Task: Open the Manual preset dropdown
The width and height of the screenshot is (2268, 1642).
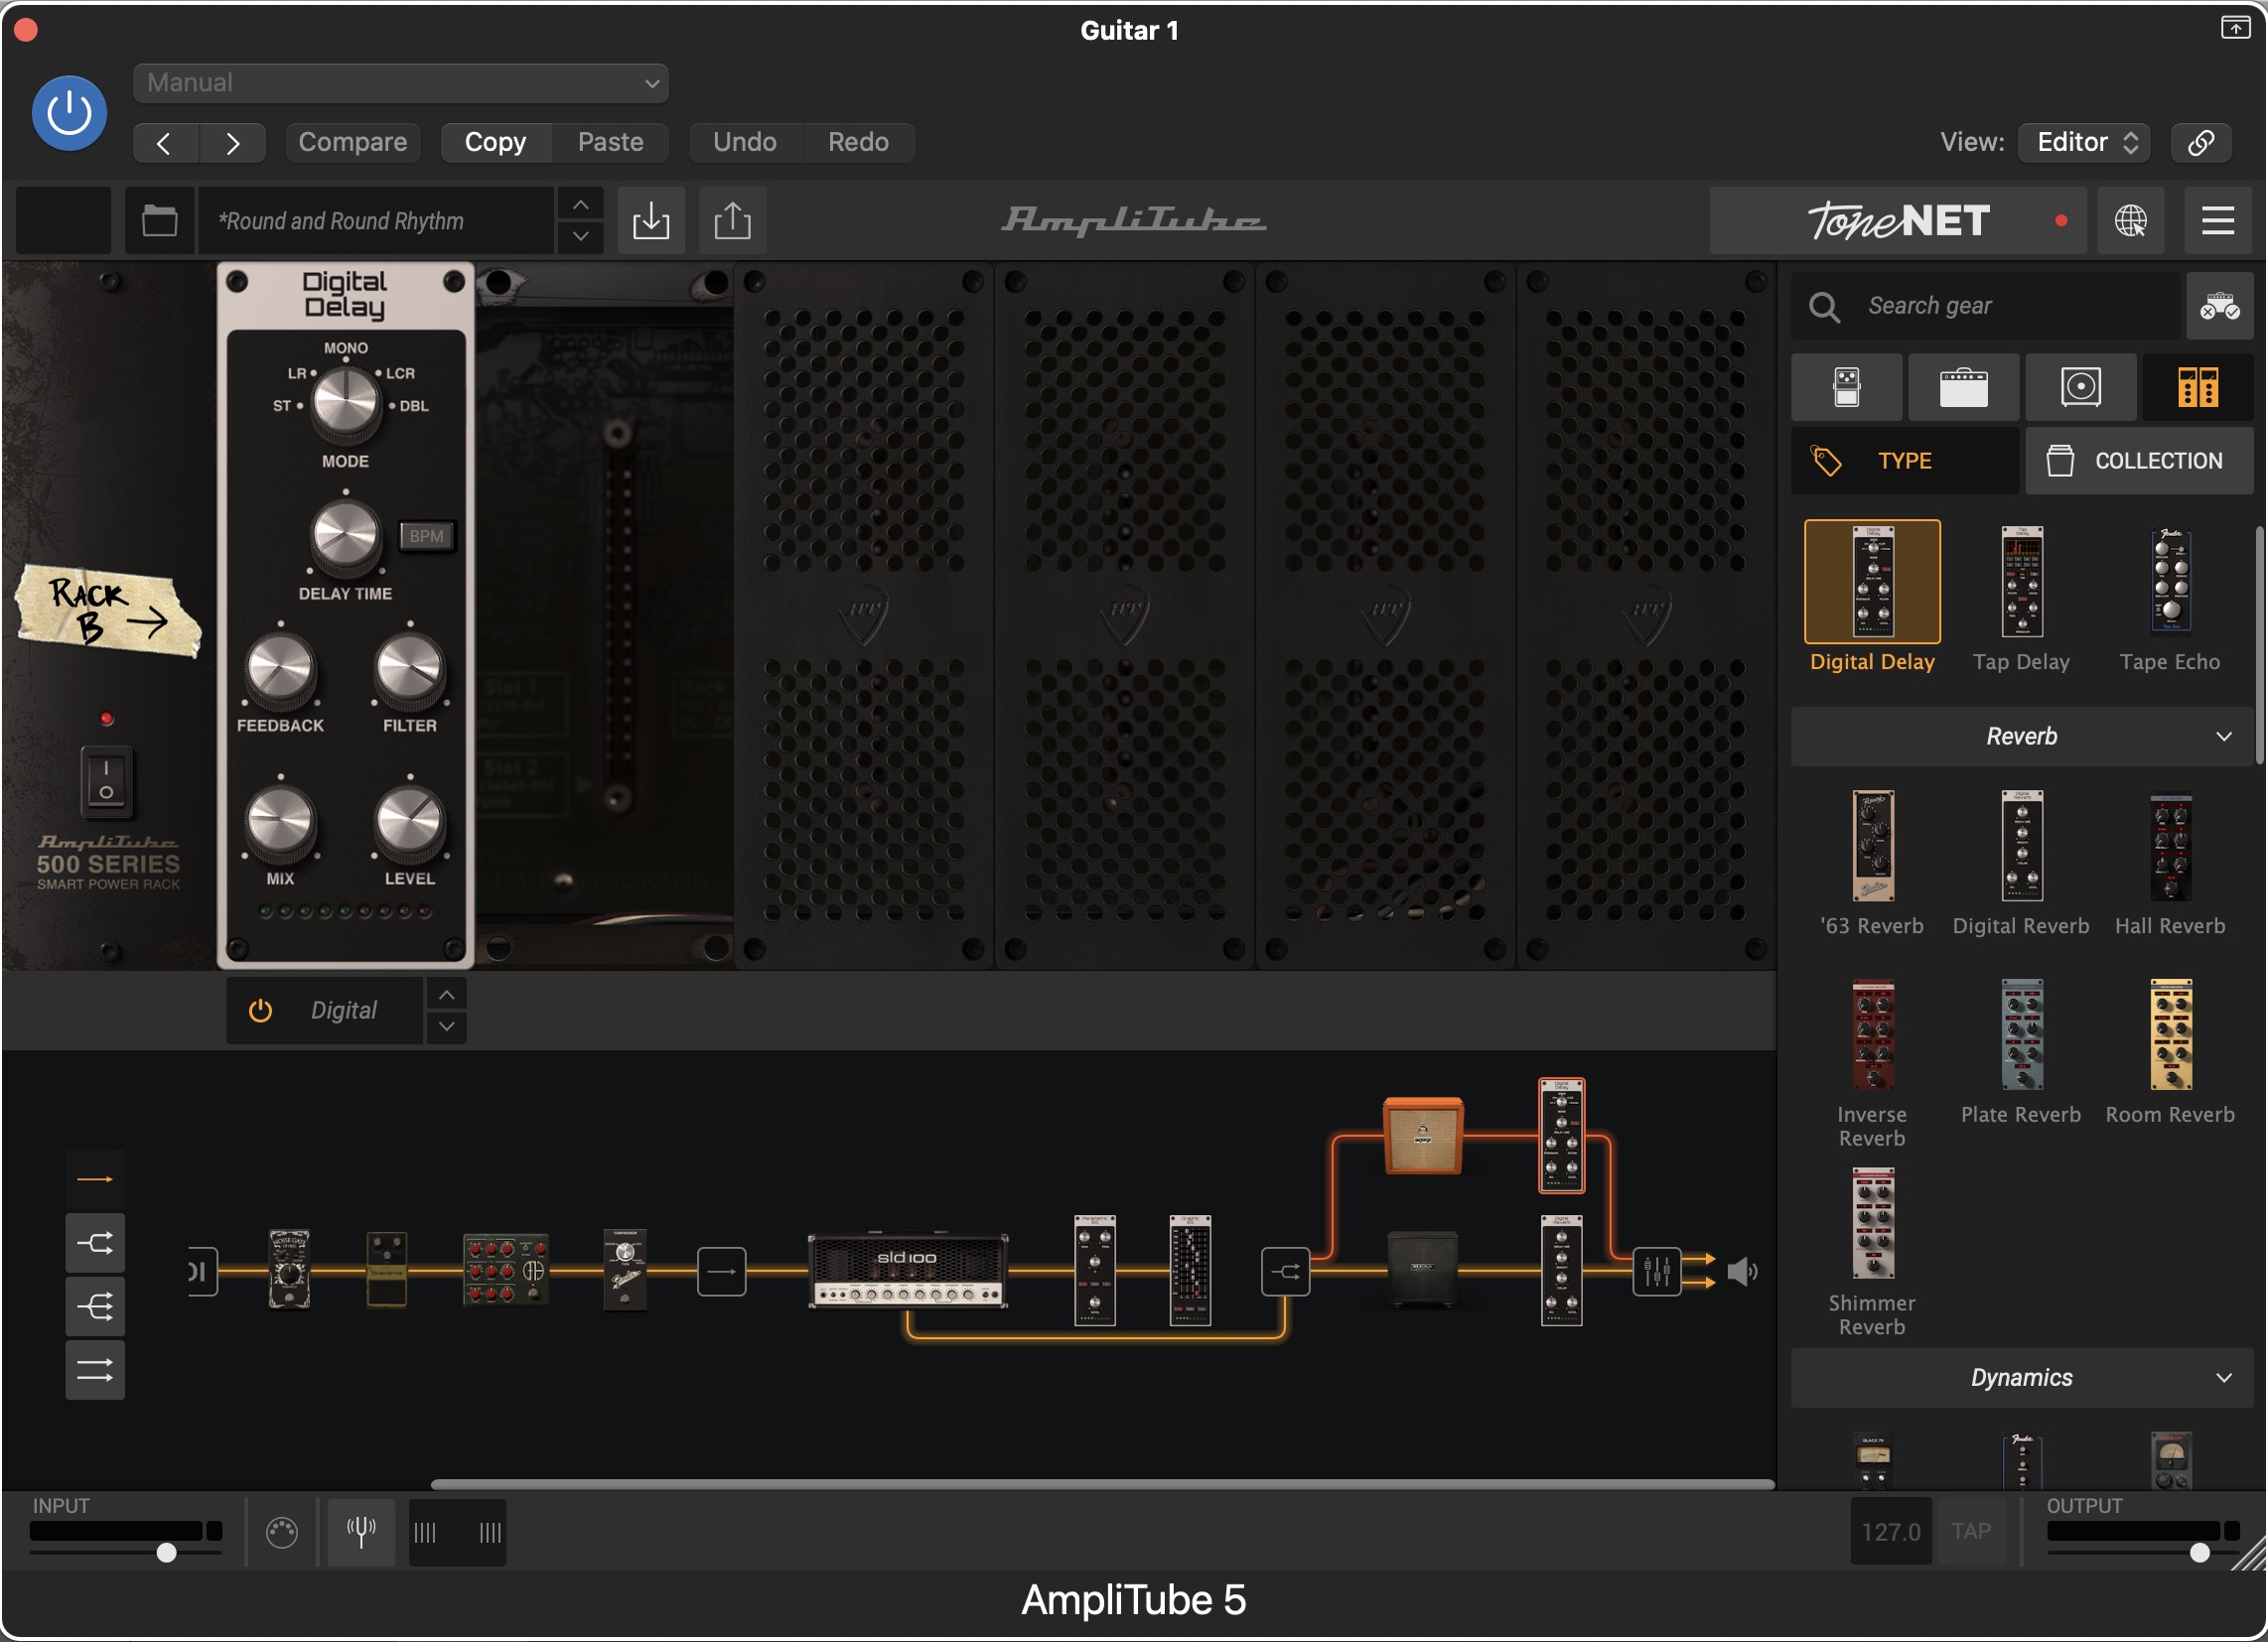Action: coord(400,83)
